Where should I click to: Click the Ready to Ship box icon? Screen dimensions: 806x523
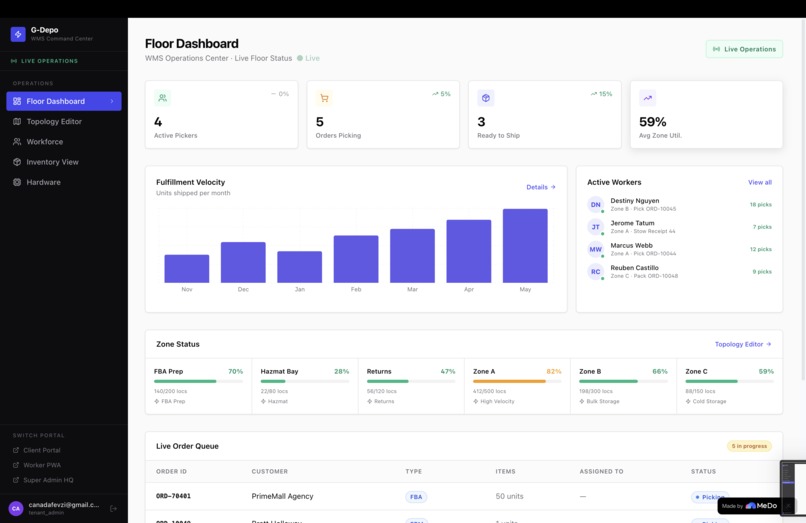tap(486, 98)
